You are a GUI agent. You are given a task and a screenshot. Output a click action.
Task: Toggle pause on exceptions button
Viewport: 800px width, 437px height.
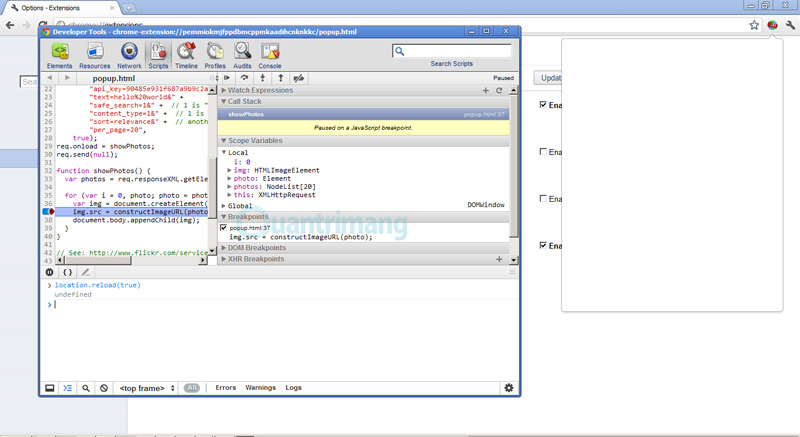pyautogui.click(x=49, y=272)
